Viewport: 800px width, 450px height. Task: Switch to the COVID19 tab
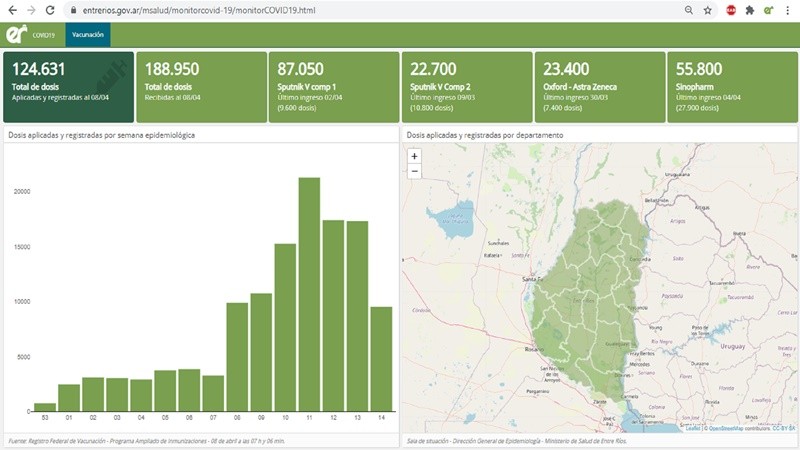pos(43,34)
